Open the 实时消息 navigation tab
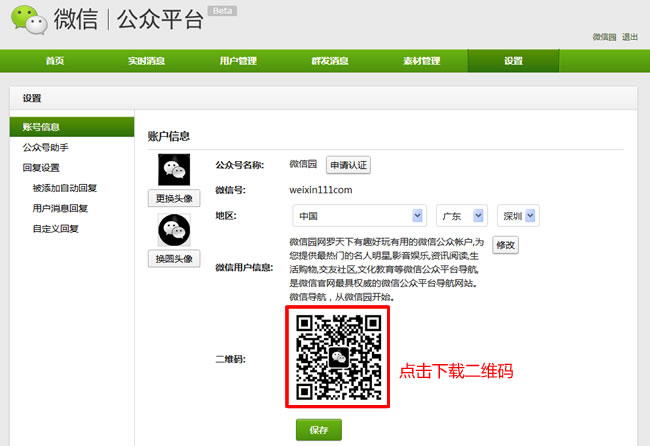This screenshot has height=446, width=650. (x=146, y=61)
